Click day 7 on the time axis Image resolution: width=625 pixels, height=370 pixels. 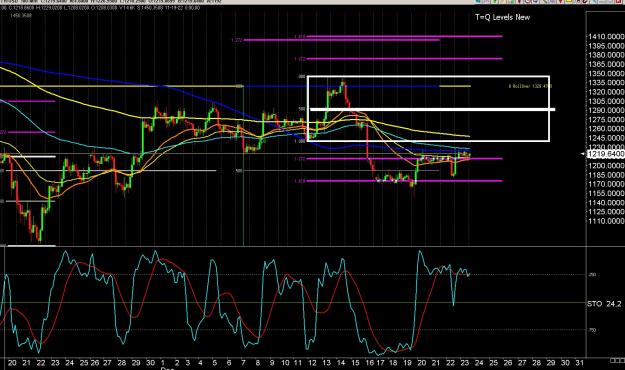243,363
